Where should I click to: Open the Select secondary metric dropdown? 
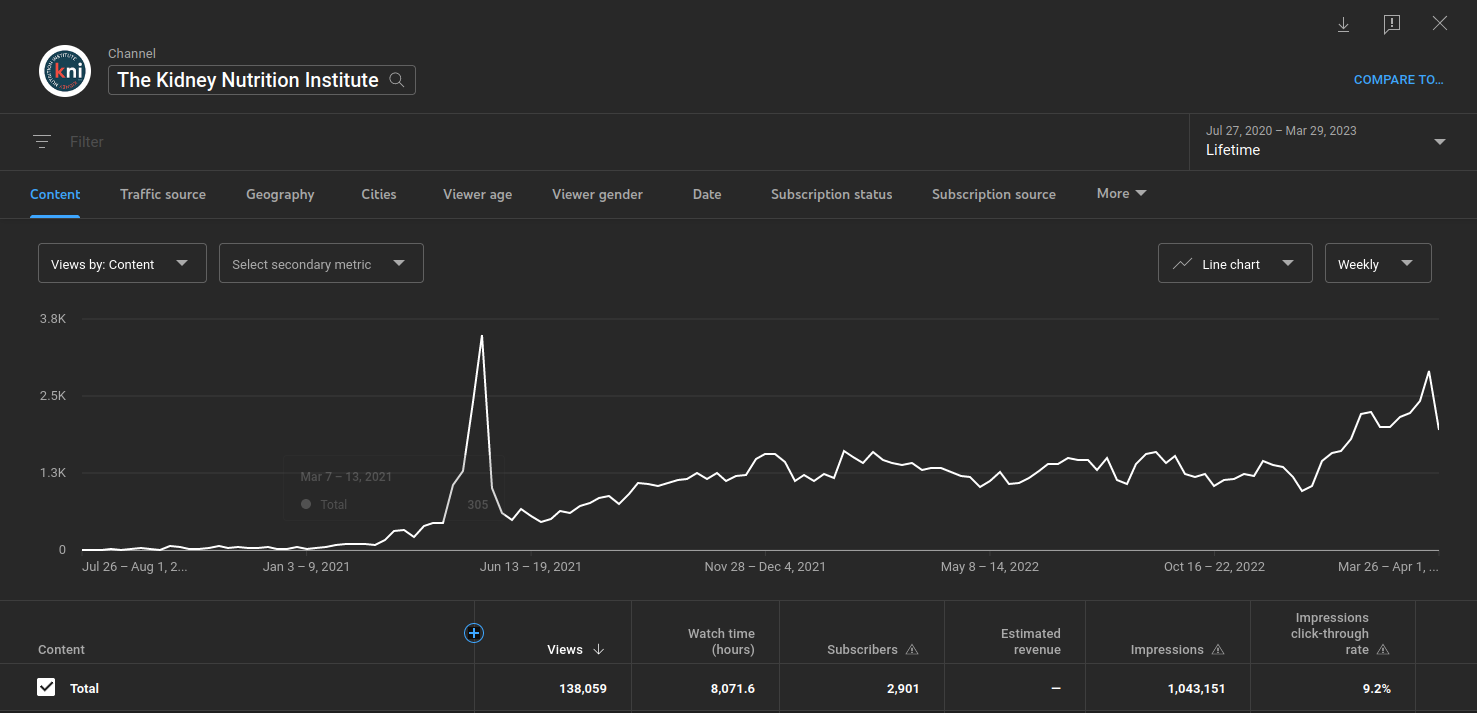coord(321,263)
